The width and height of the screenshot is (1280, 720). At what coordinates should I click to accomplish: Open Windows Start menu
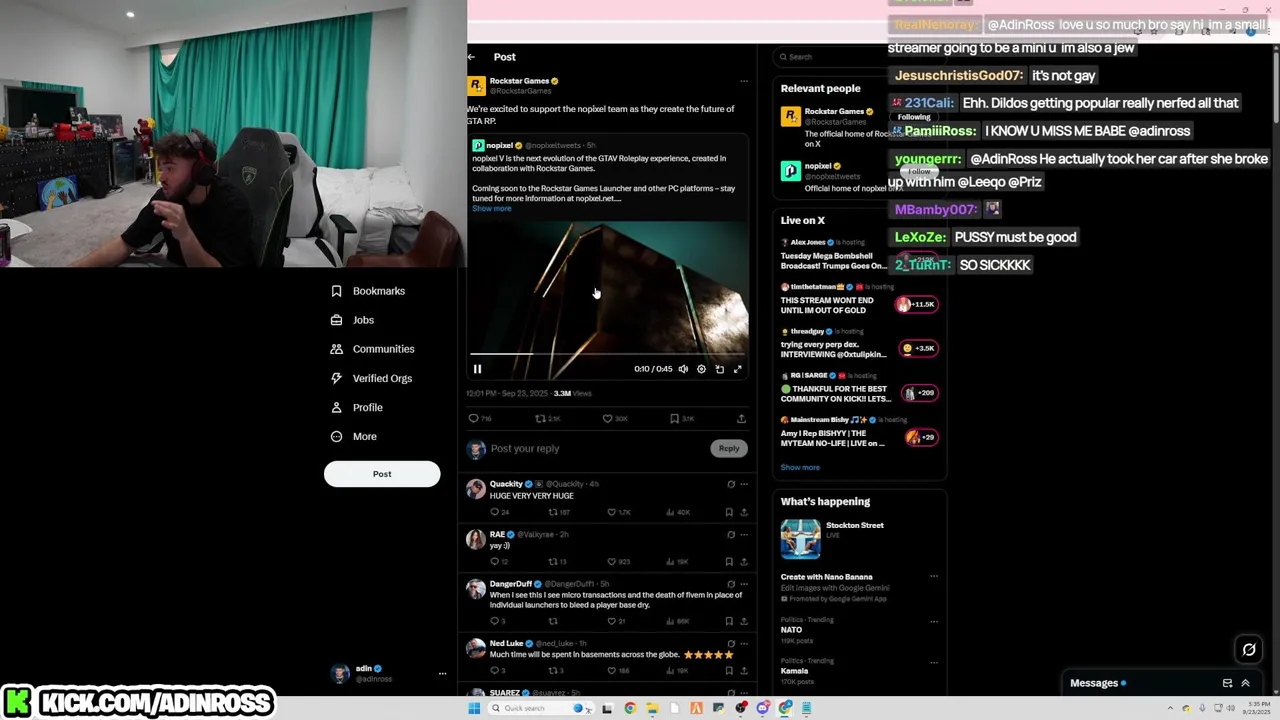pyautogui.click(x=474, y=708)
